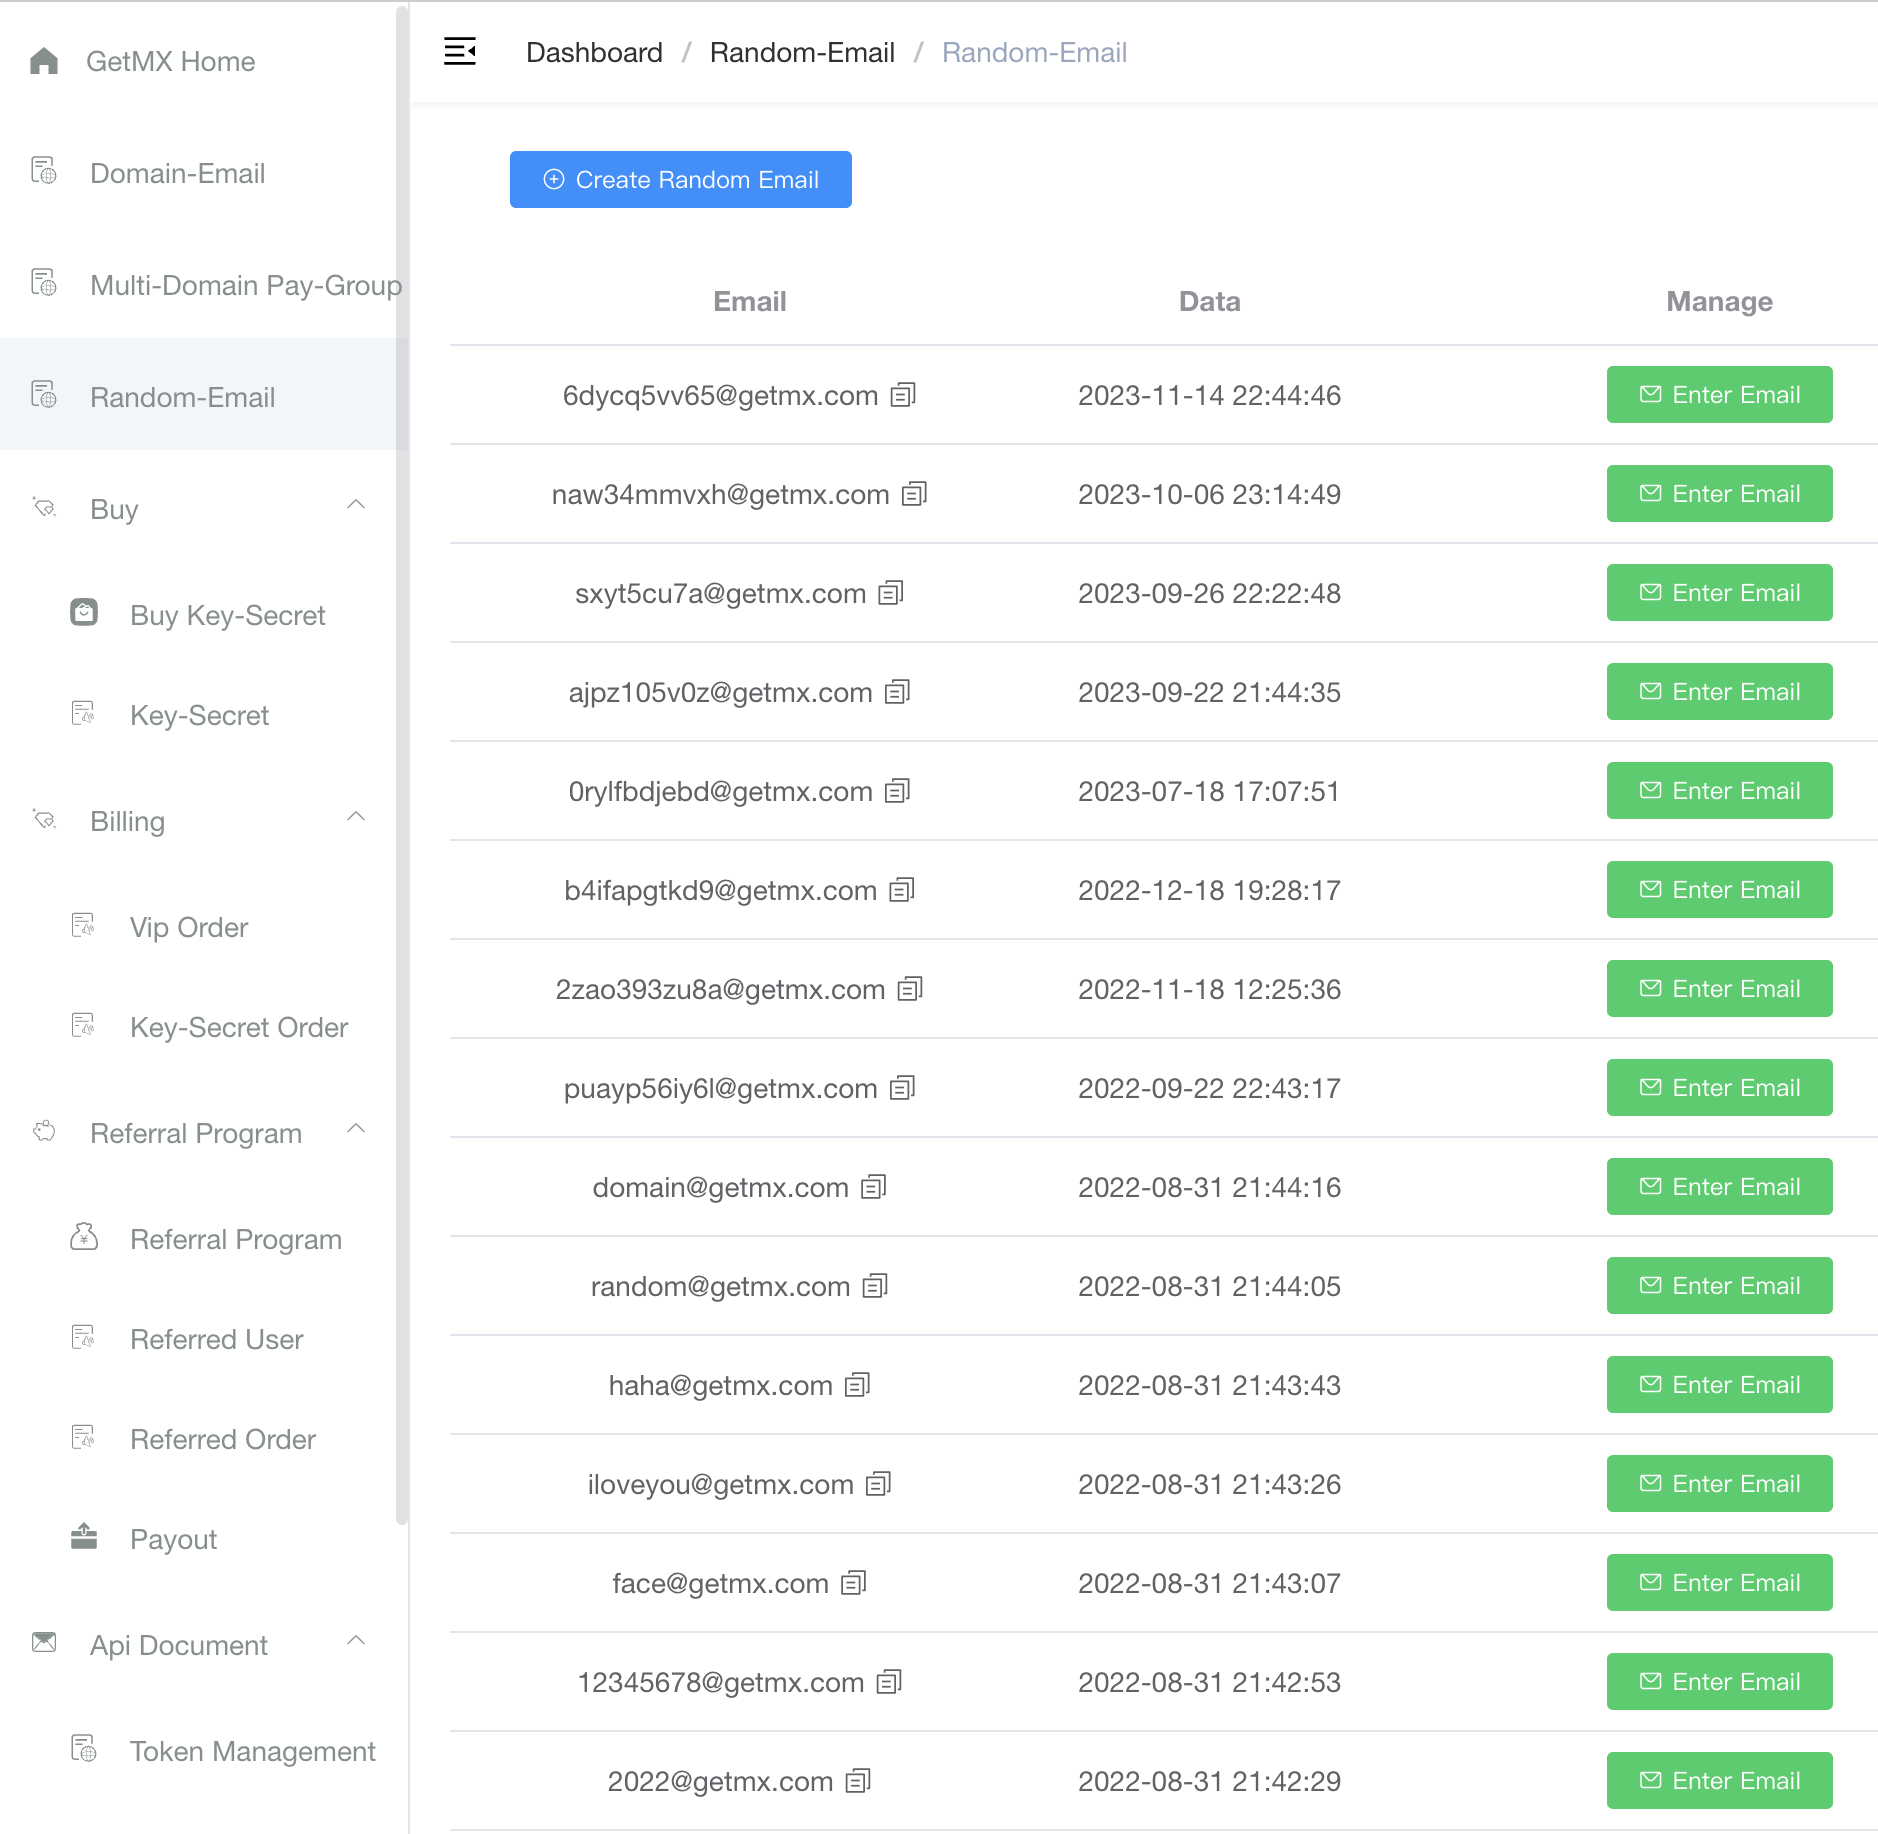This screenshot has height=1834, width=1878.
Task: Enter Email for 12345678@getmx.com
Action: [x=1720, y=1682]
